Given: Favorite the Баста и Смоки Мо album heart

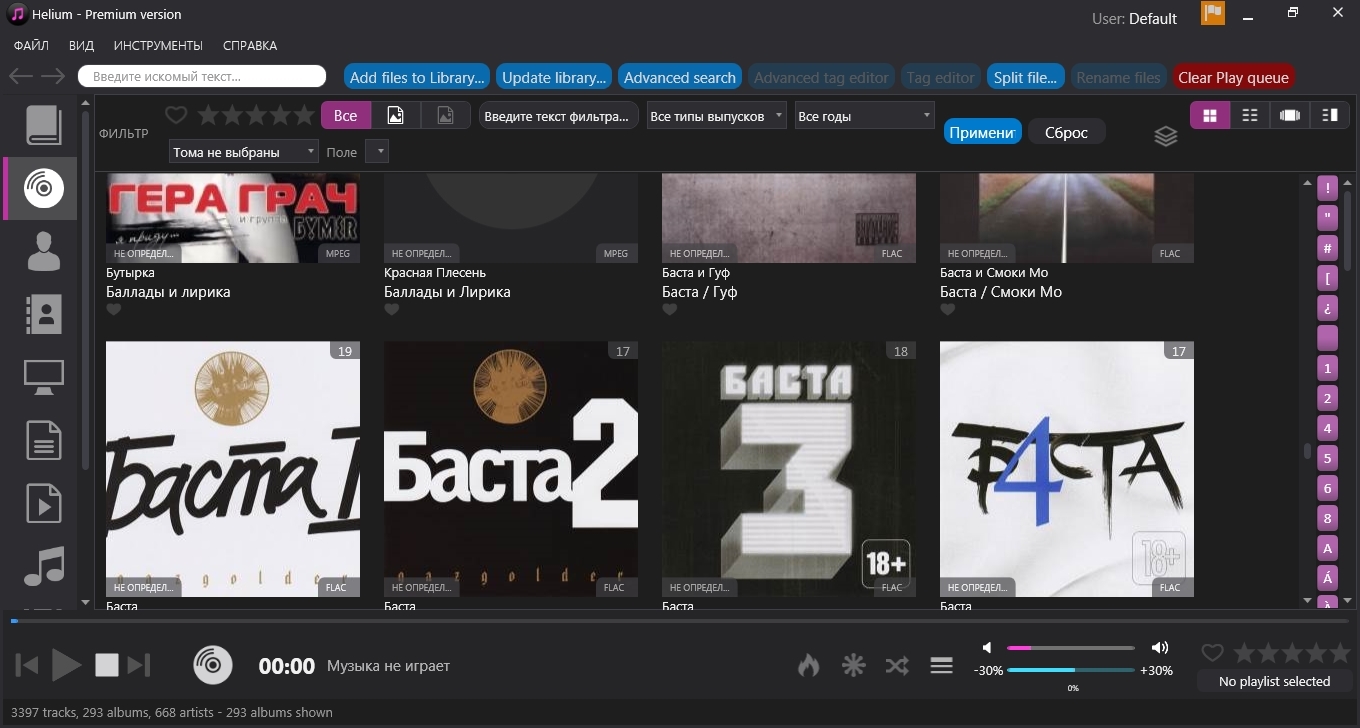Looking at the screenshot, I should (948, 310).
